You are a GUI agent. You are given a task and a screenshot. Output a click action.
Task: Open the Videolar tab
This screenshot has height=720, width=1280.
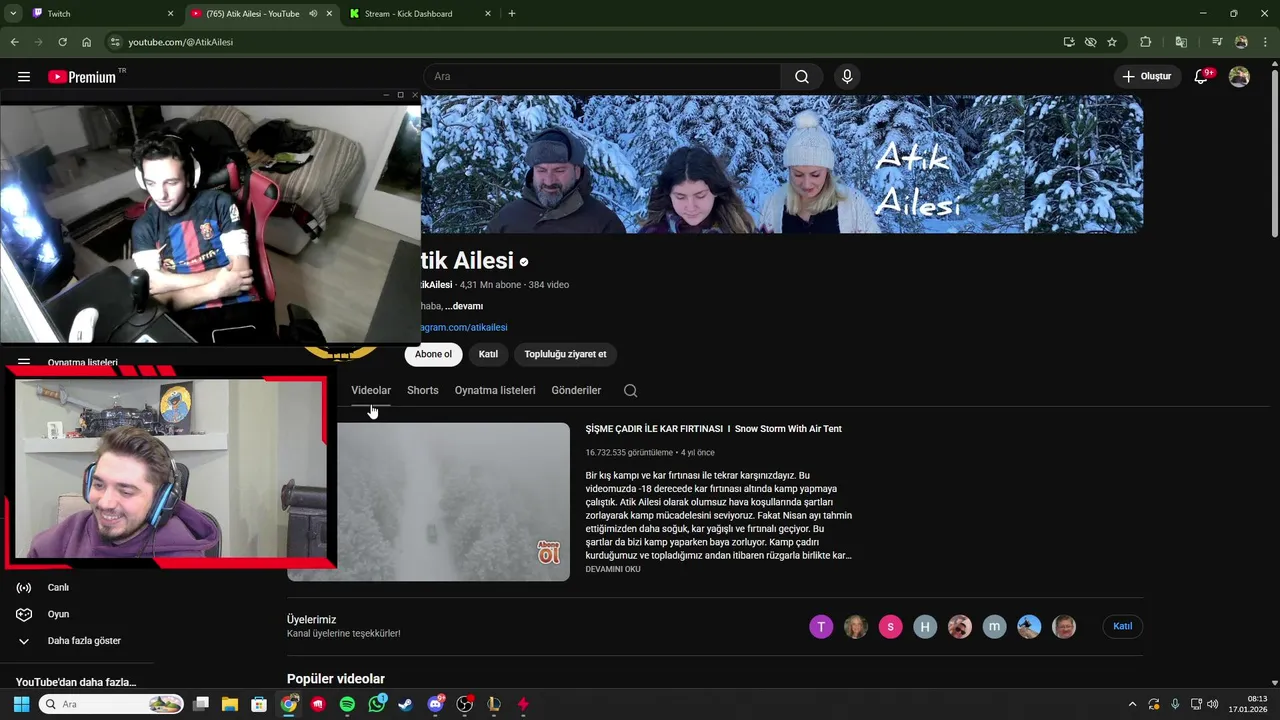pyautogui.click(x=371, y=391)
